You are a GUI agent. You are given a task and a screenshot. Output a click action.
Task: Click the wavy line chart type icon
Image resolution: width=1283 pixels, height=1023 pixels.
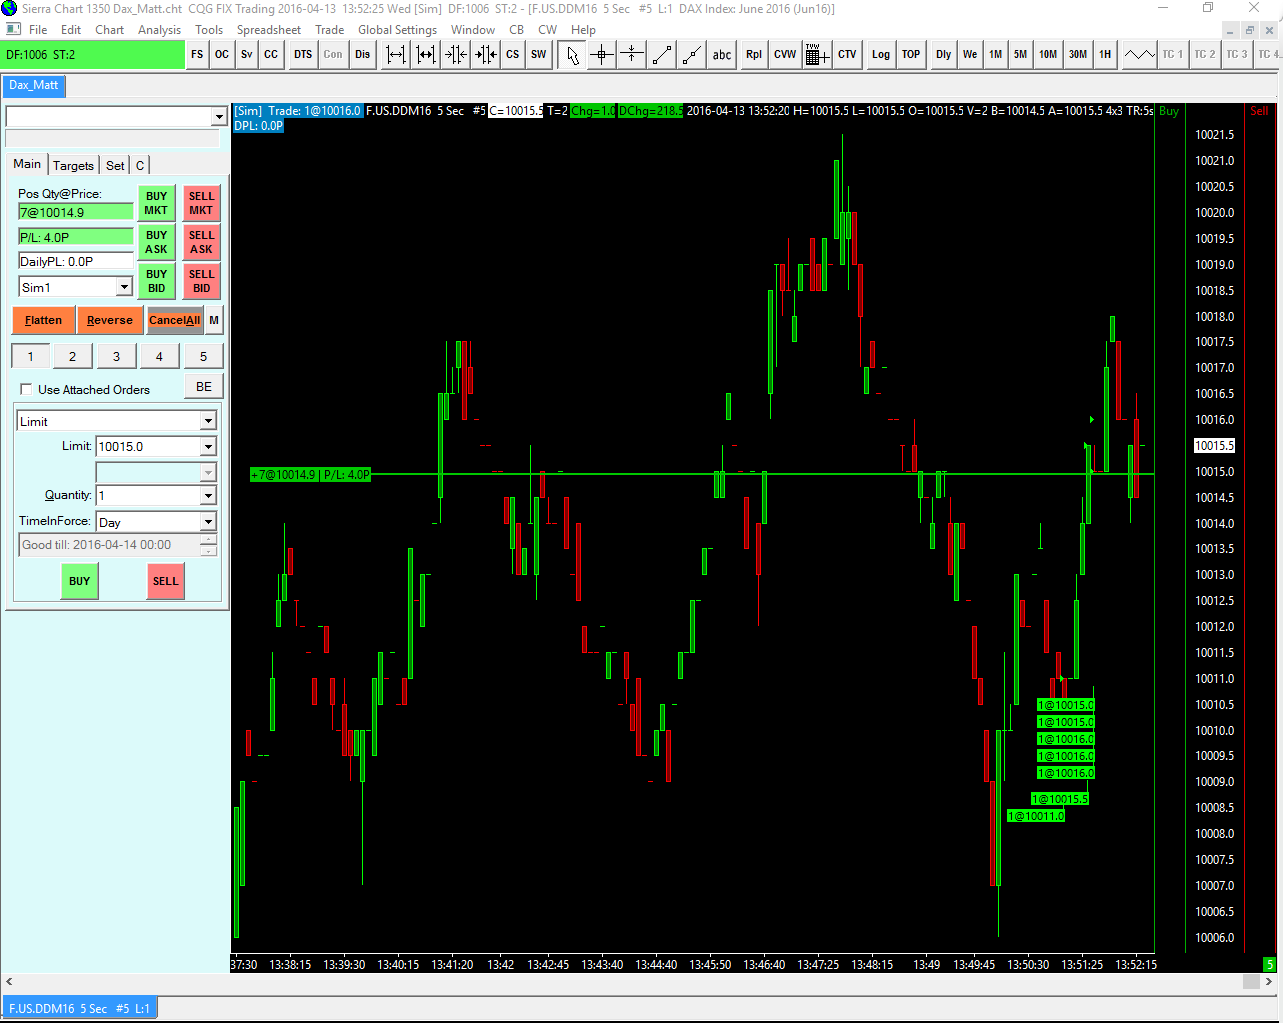(1139, 55)
